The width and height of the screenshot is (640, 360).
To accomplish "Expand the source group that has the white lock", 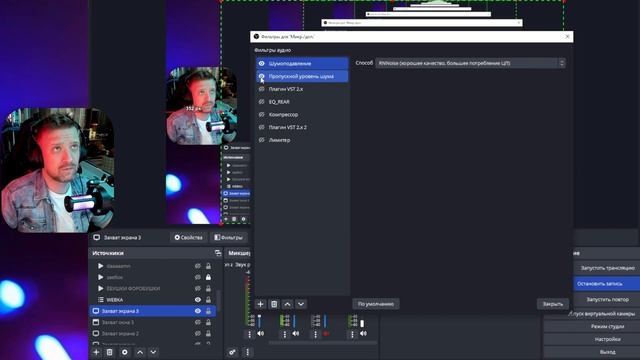I will 100,277.
